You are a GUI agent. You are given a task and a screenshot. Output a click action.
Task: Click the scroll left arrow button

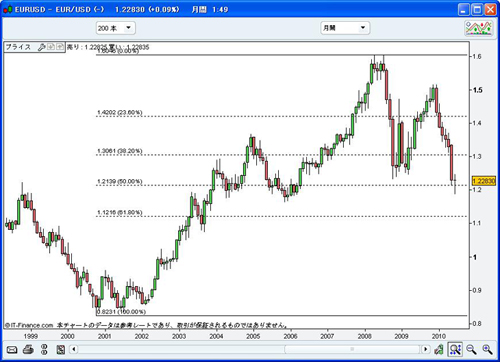[x=74, y=349]
